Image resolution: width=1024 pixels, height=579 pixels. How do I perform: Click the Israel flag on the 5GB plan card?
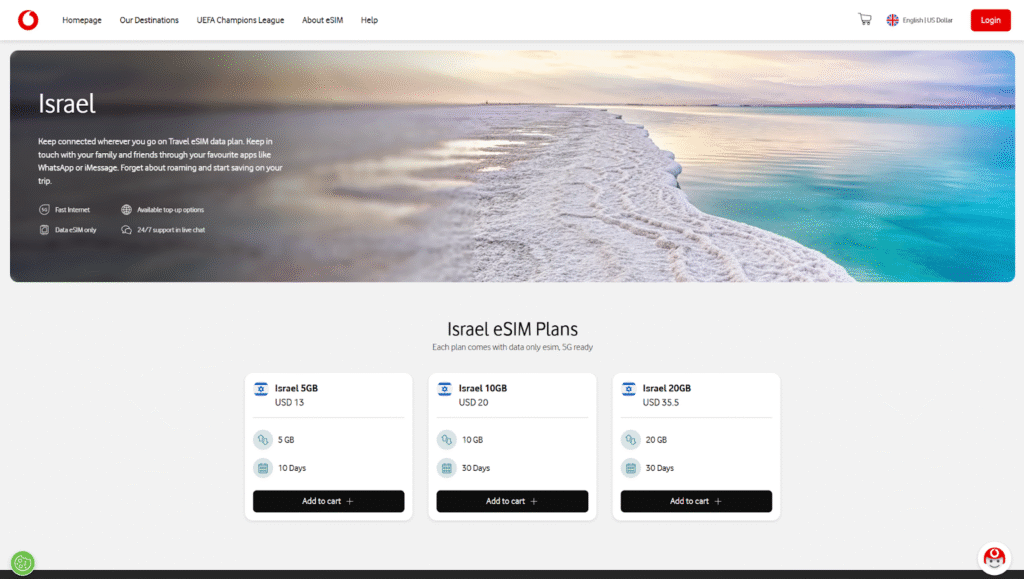(x=261, y=388)
